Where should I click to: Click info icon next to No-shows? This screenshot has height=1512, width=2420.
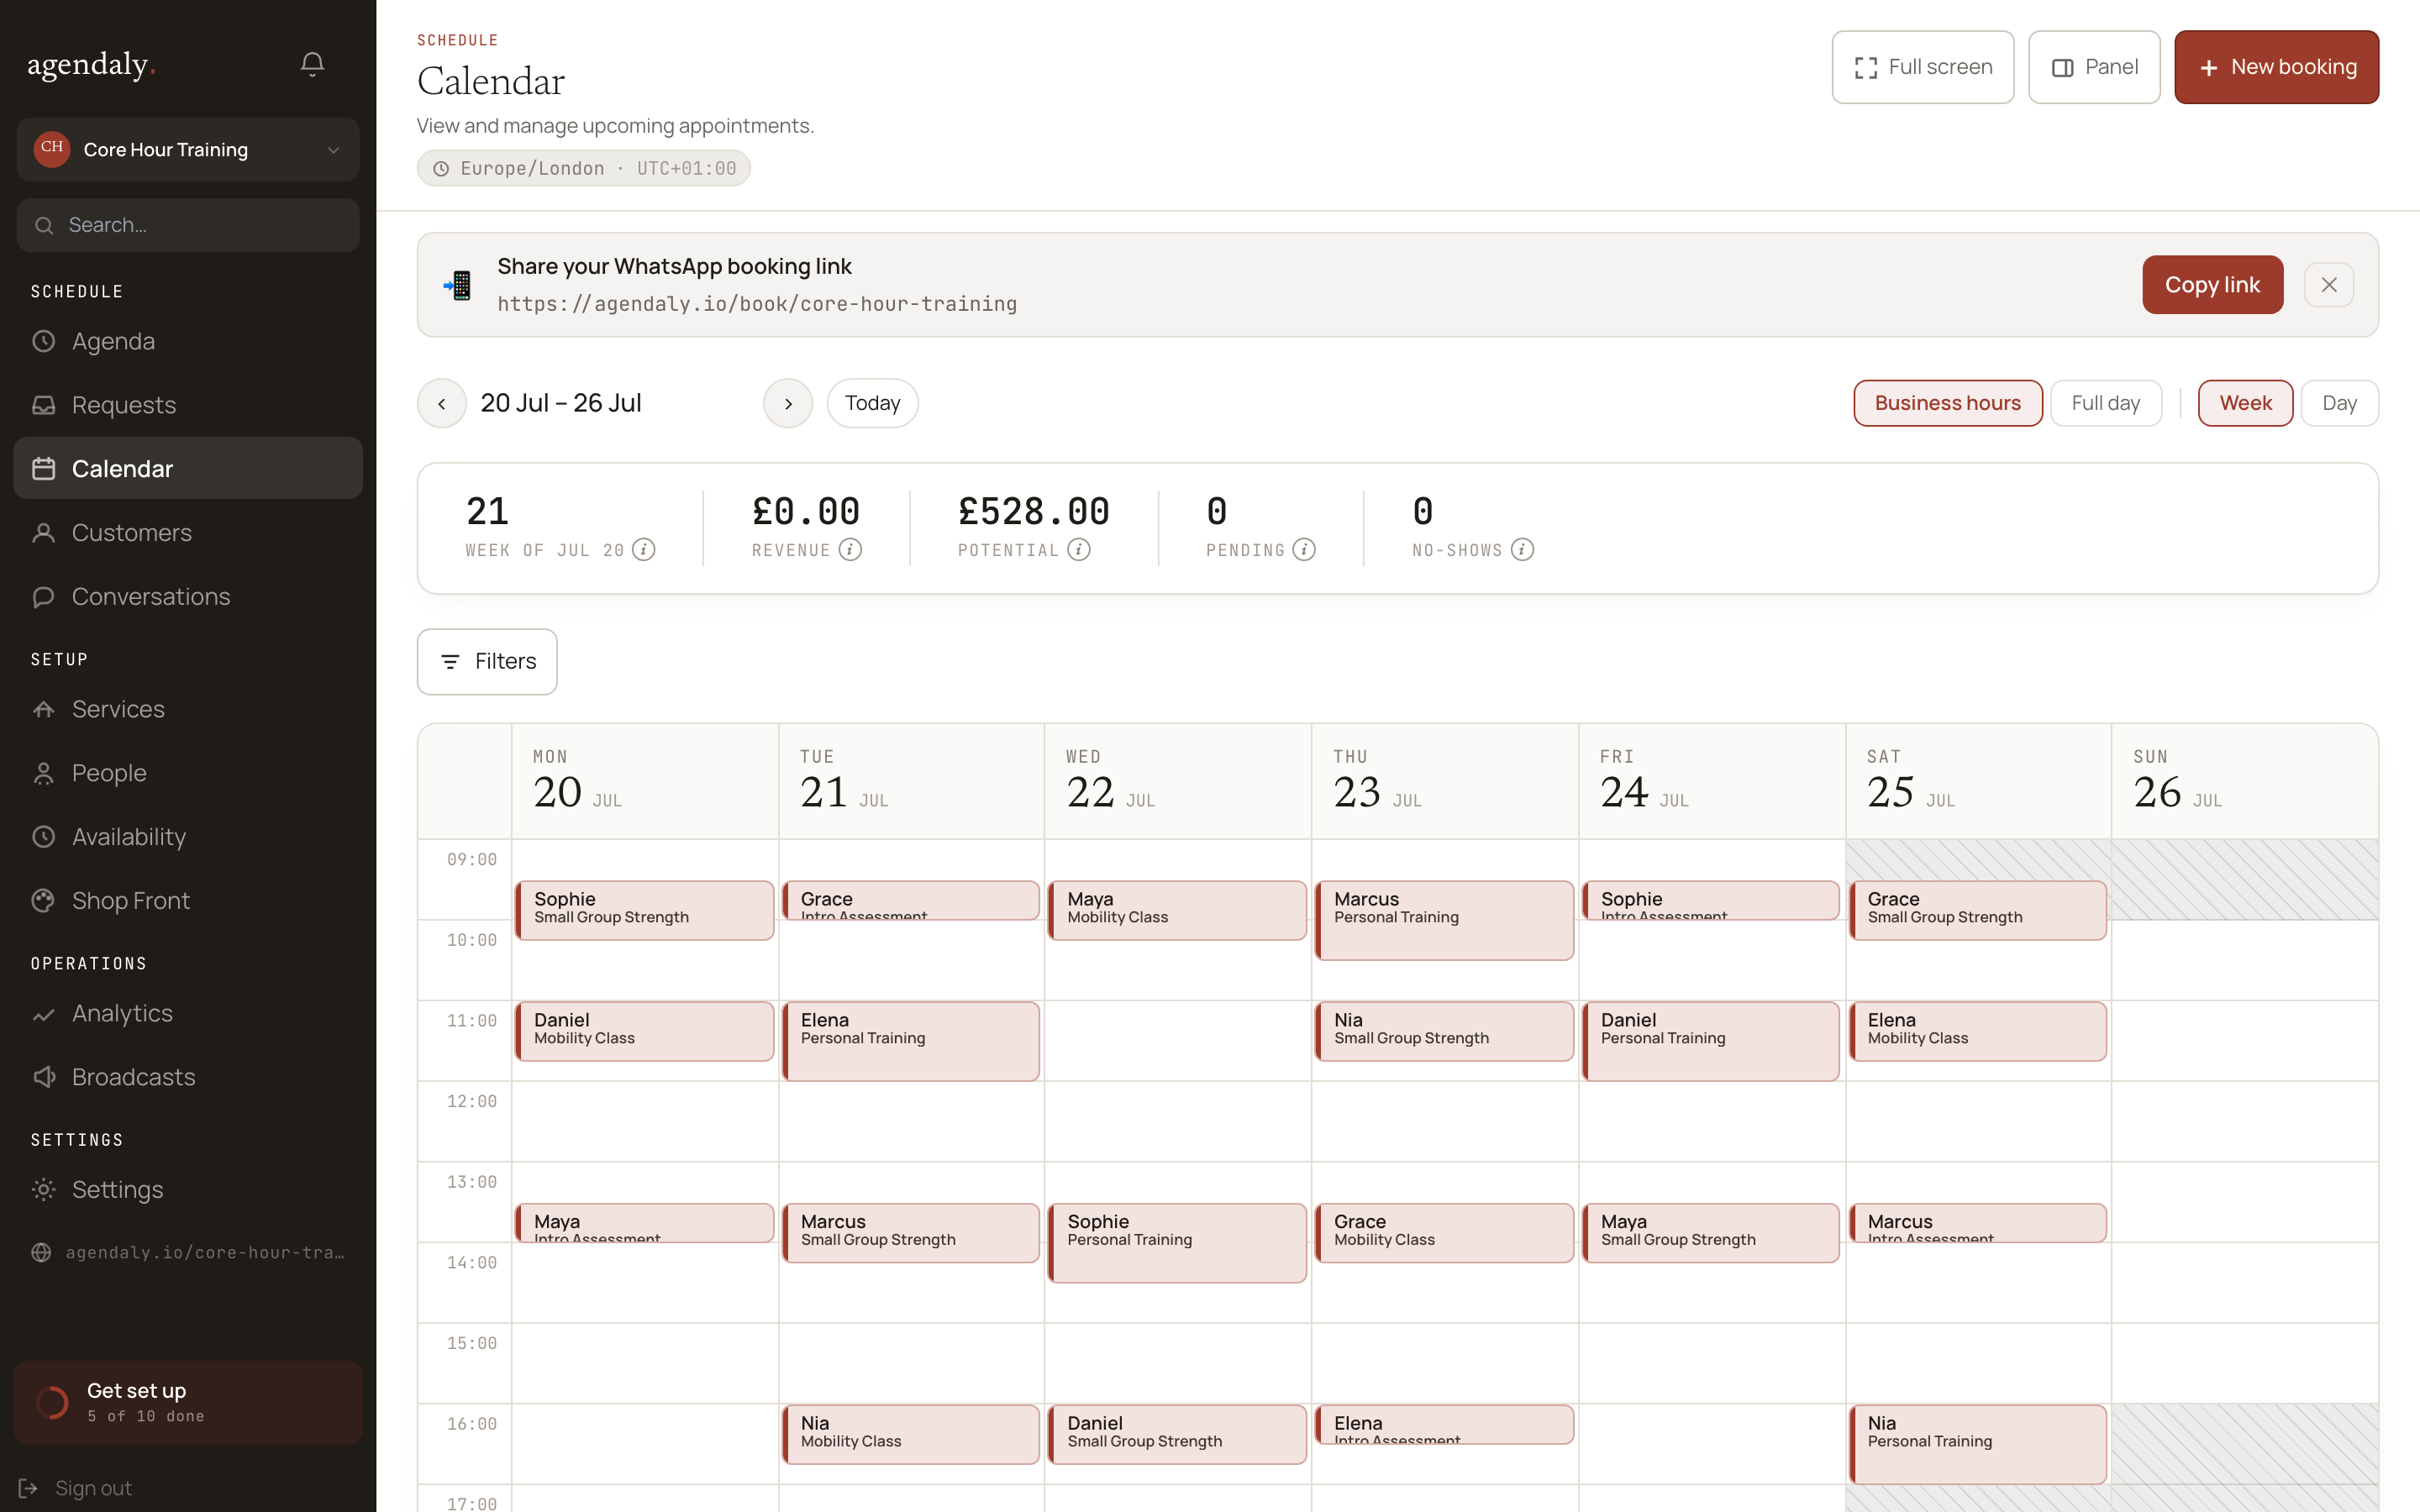click(1522, 550)
